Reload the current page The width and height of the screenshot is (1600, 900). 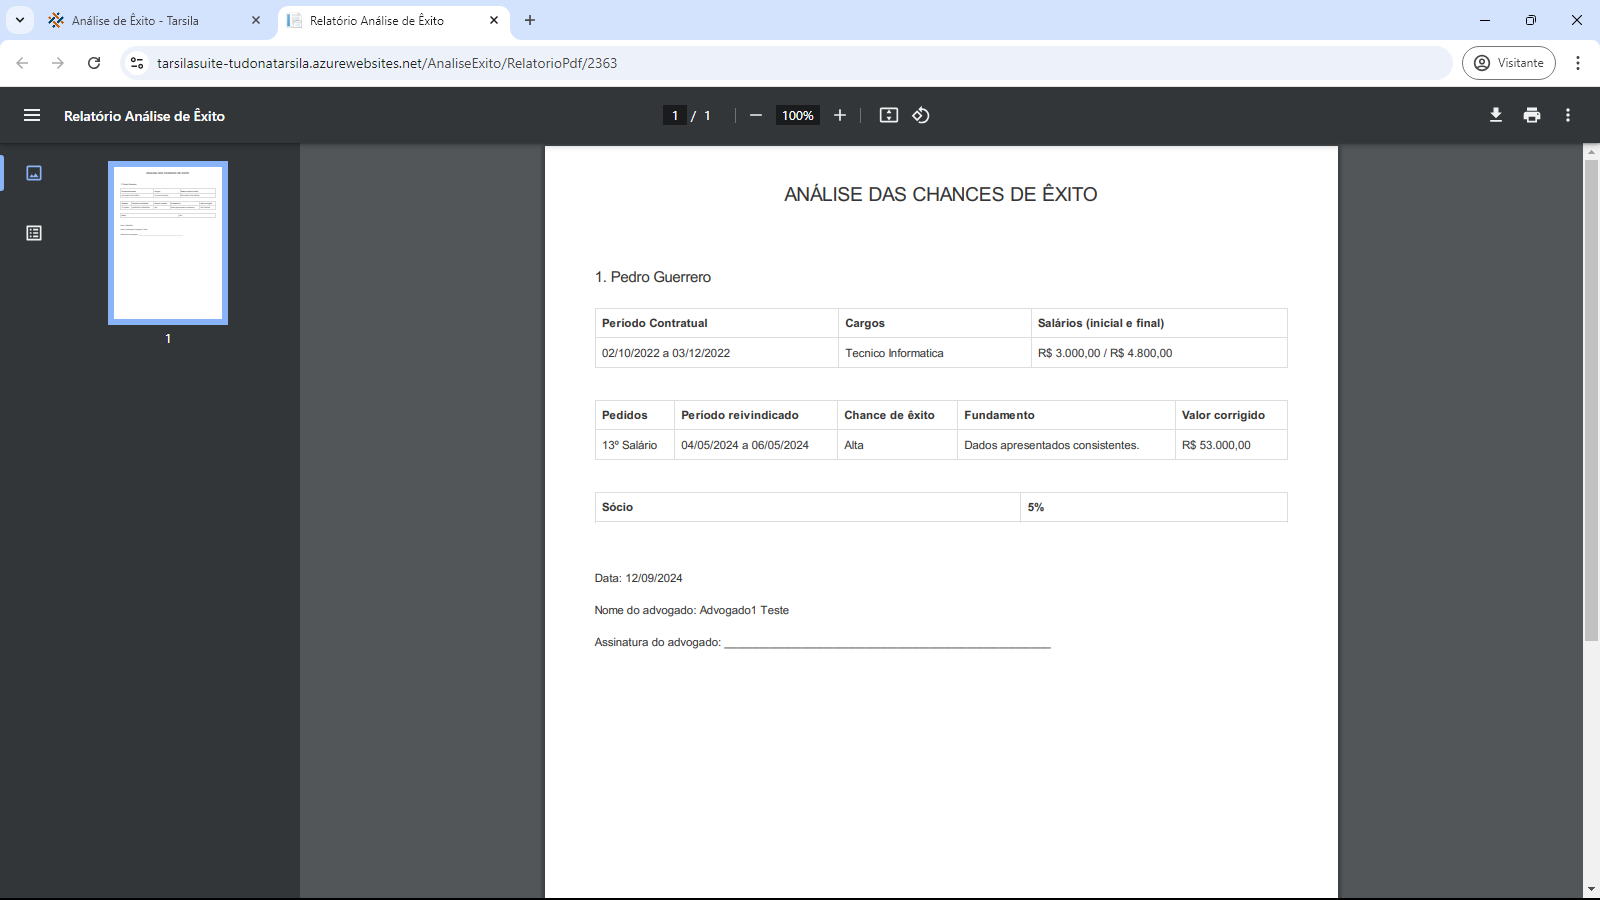tap(94, 63)
